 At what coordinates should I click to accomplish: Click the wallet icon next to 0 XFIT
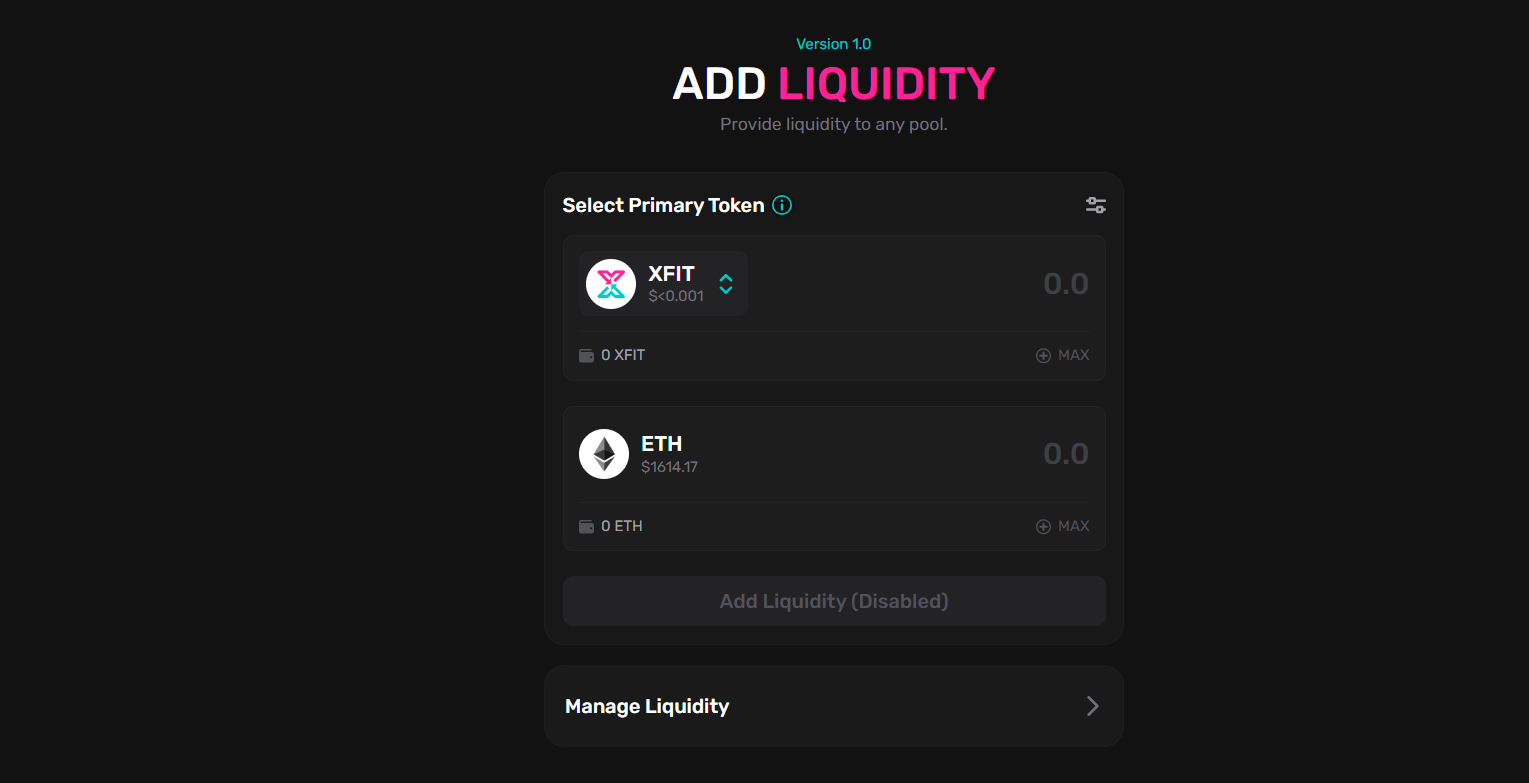586,355
